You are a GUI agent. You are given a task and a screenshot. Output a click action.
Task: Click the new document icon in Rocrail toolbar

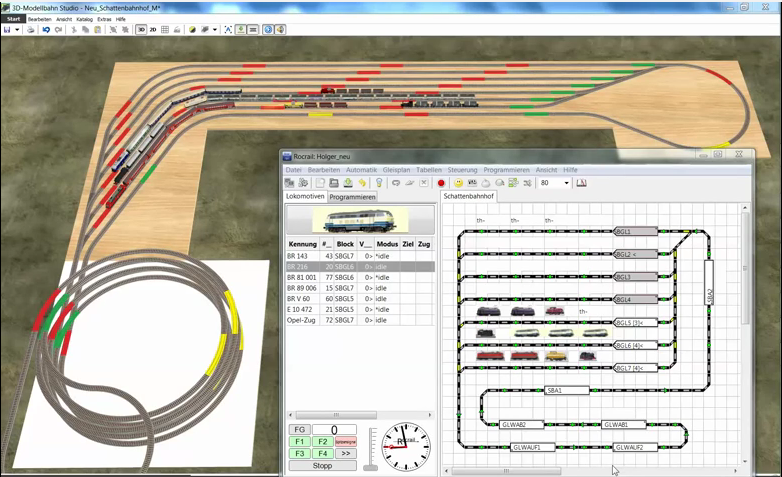click(320, 183)
